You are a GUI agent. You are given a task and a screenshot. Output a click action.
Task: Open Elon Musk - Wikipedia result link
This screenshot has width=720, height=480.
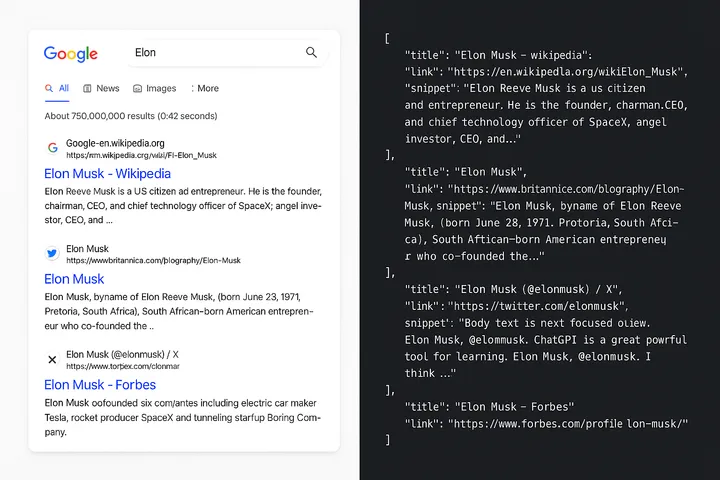click(x=107, y=174)
